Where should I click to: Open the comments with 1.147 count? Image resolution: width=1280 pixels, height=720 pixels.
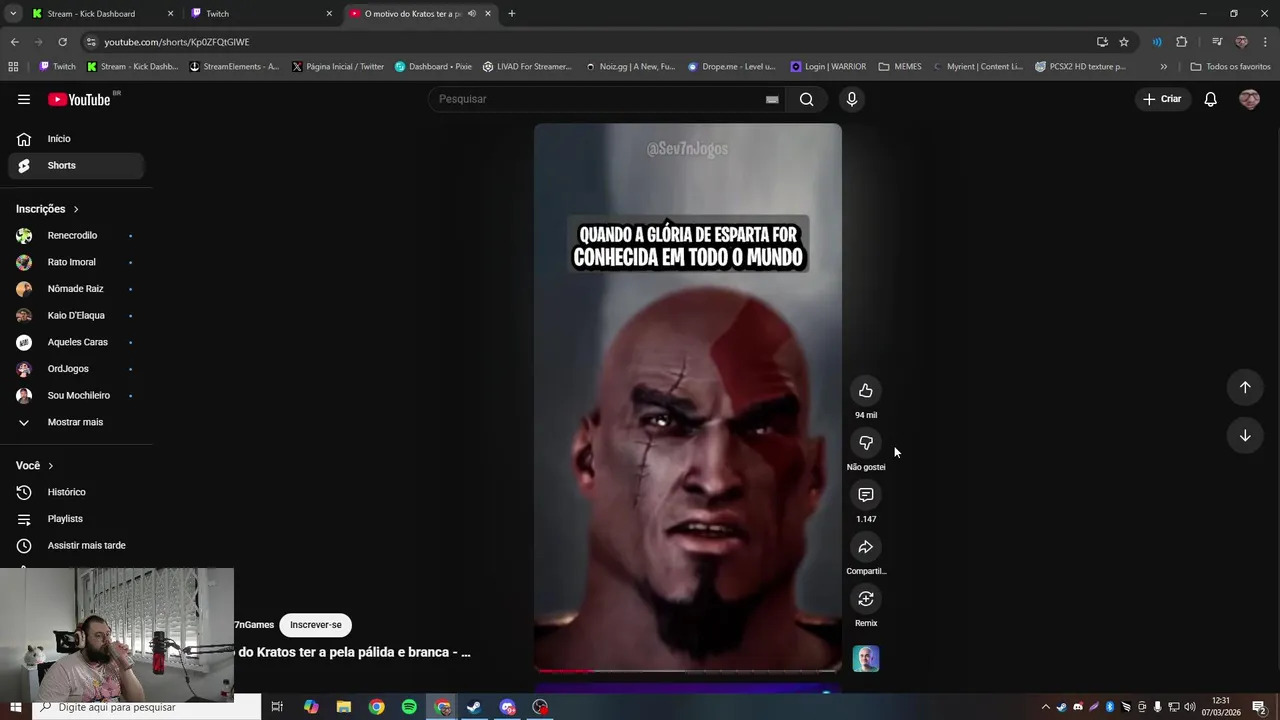tap(866, 495)
